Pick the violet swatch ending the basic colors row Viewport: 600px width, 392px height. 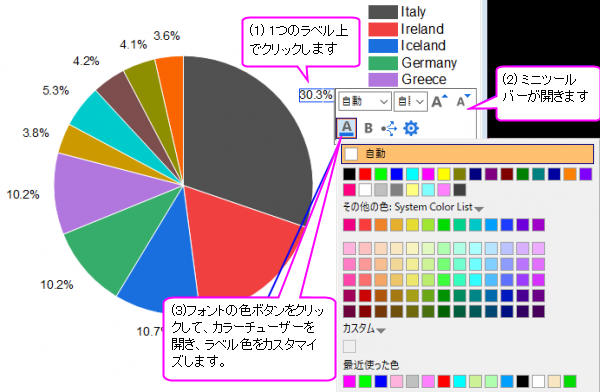click(586, 174)
